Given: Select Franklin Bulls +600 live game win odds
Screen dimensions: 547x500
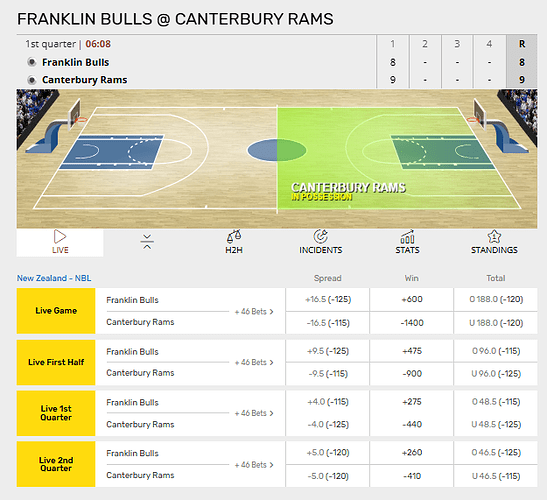Looking at the screenshot, I should (x=412, y=299).
